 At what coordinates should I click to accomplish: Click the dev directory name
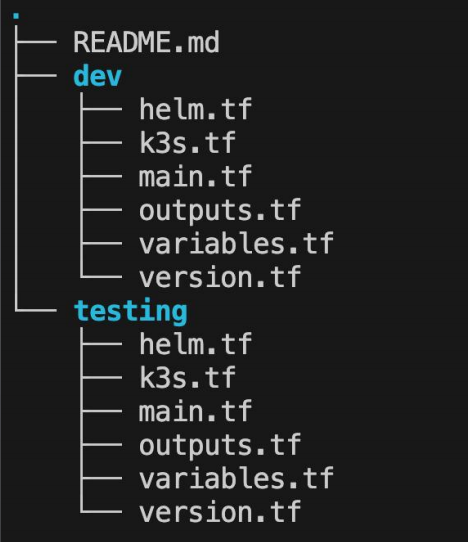pos(97,76)
